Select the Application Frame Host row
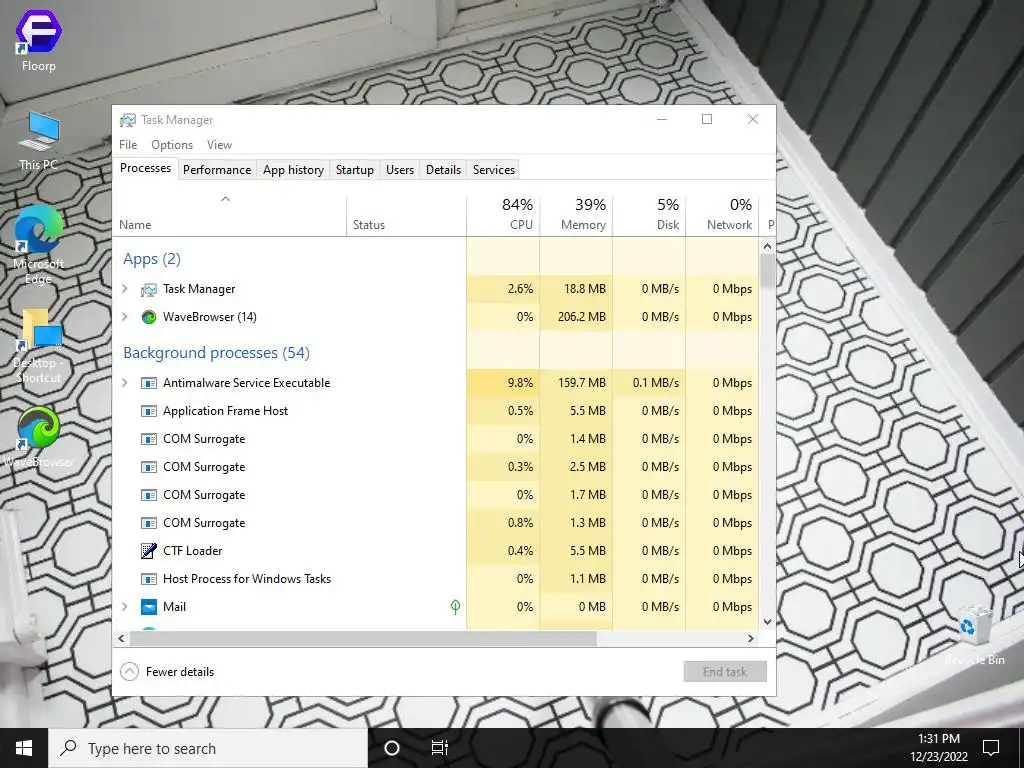 click(436, 411)
